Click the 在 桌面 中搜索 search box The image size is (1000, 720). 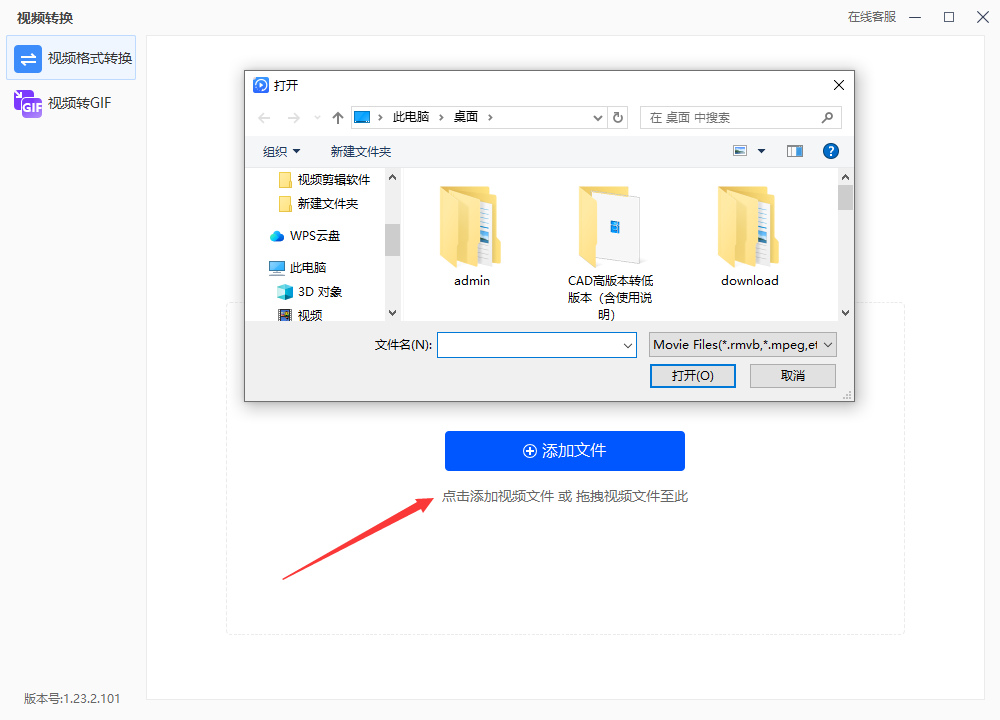point(740,118)
